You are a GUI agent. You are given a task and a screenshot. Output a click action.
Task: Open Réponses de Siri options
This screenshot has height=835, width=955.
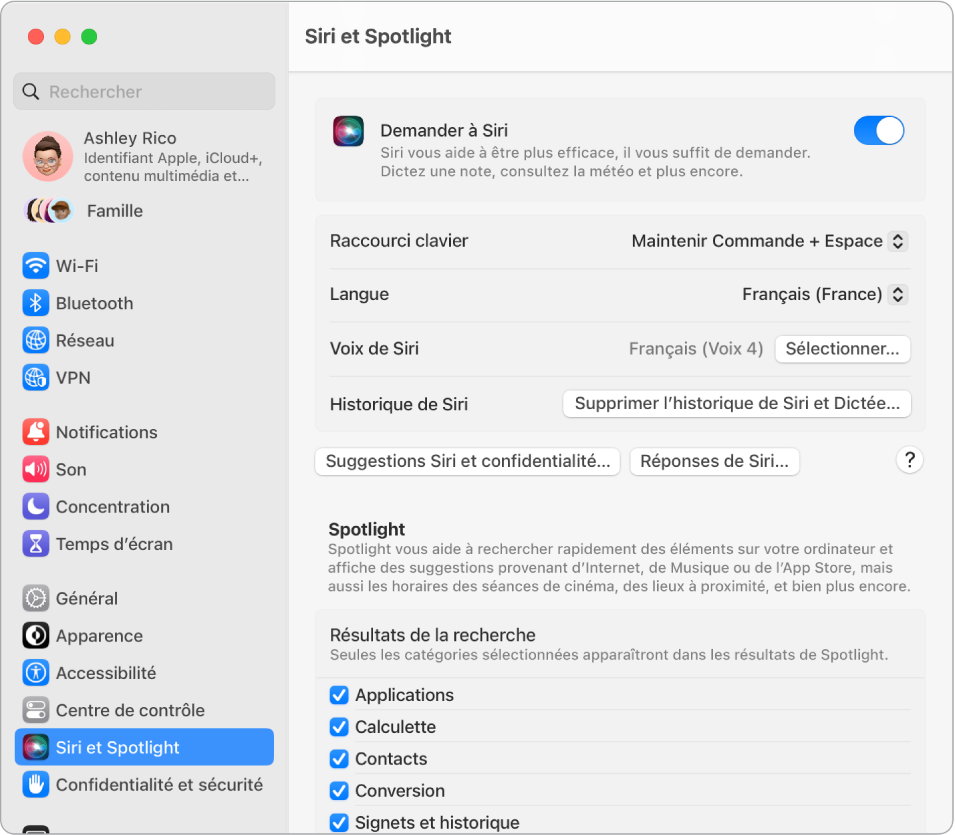[x=714, y=461]
